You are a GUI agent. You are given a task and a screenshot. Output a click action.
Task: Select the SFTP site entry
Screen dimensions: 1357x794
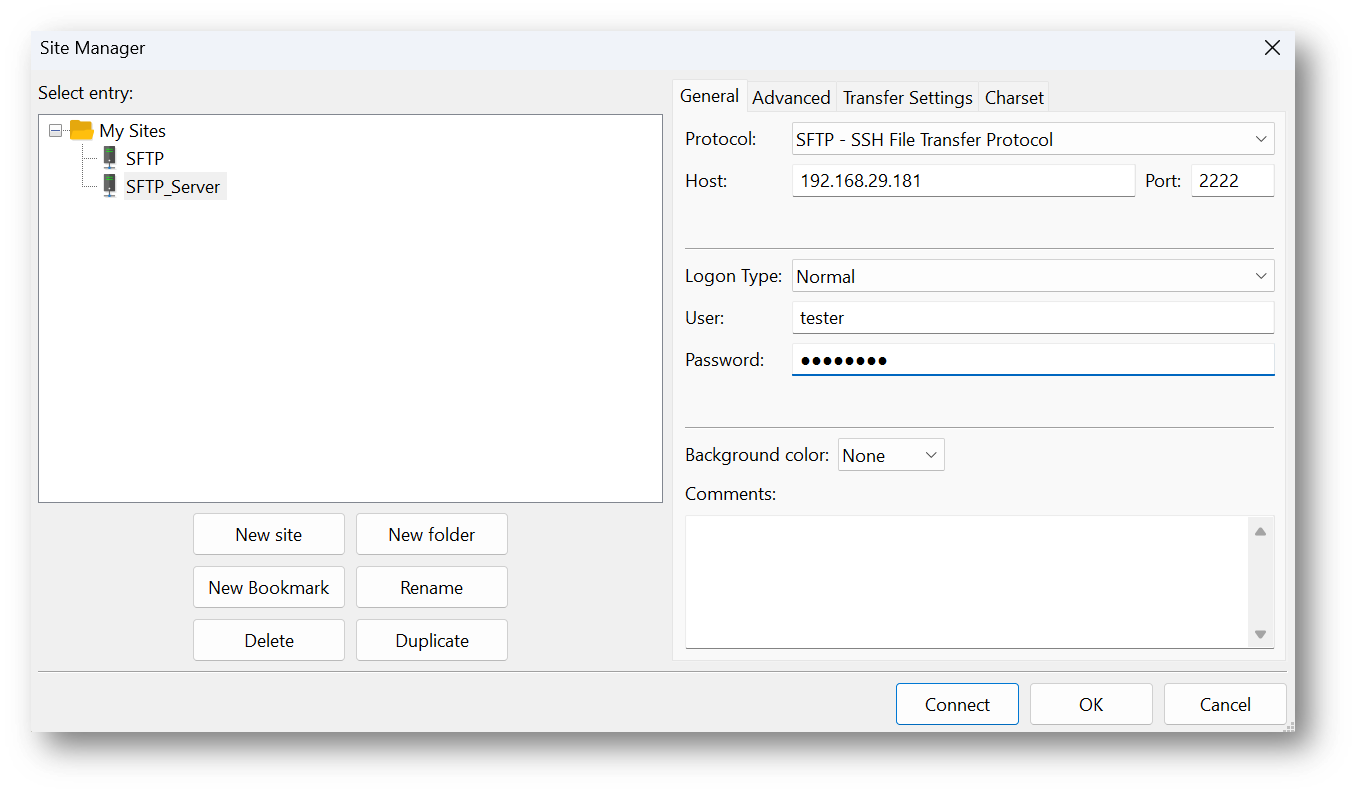click(x=144, y=157)
